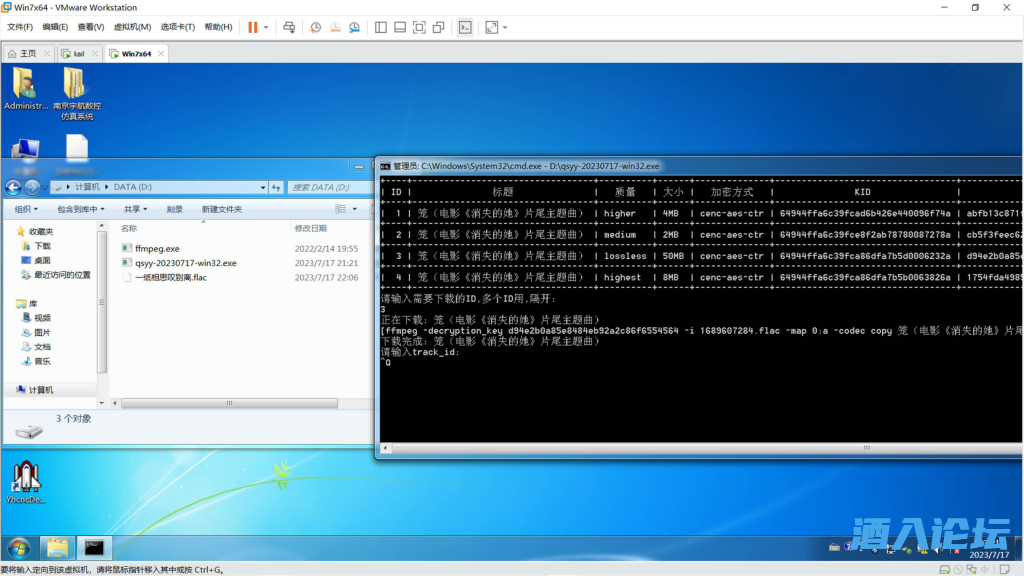Click the horizontal scrollbar in file list
The width and height of the screenshot is (1024, 576).
[230, 403]
